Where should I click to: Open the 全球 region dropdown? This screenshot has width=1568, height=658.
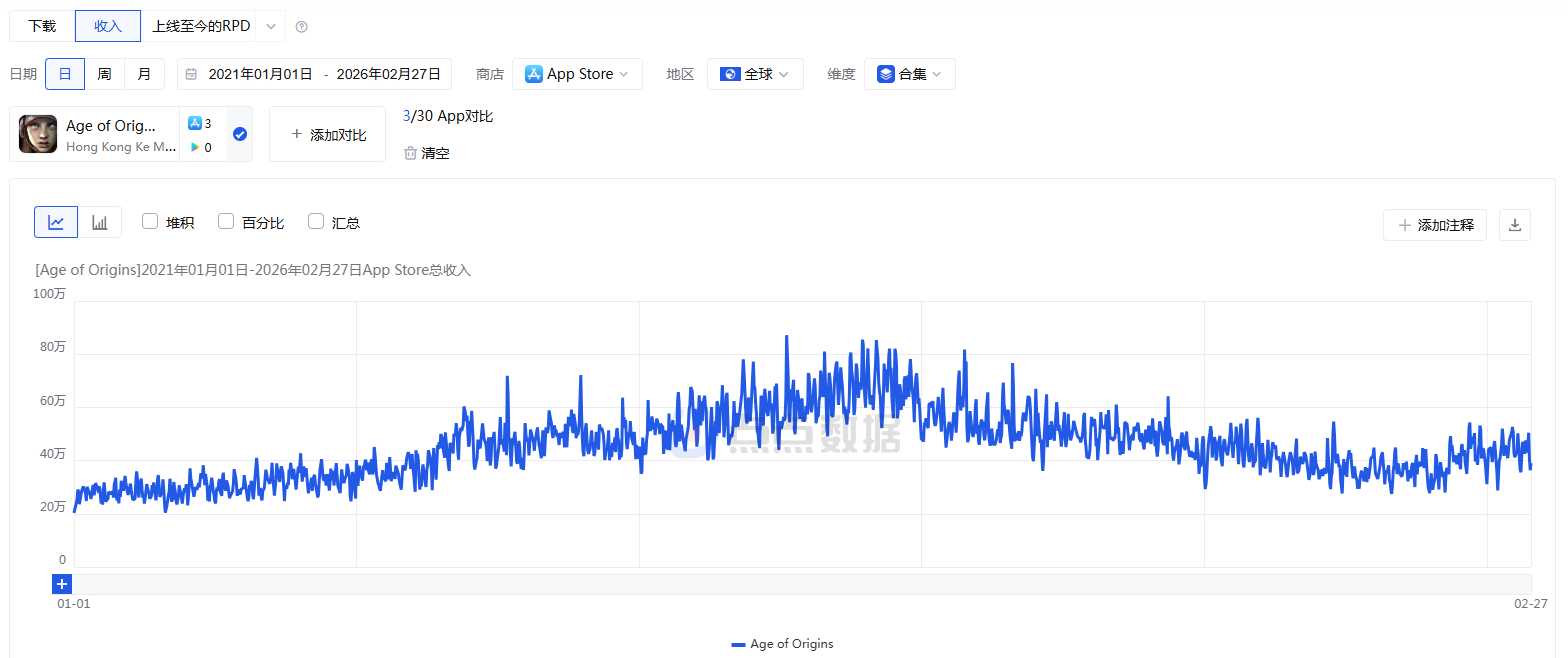point(755,74)
